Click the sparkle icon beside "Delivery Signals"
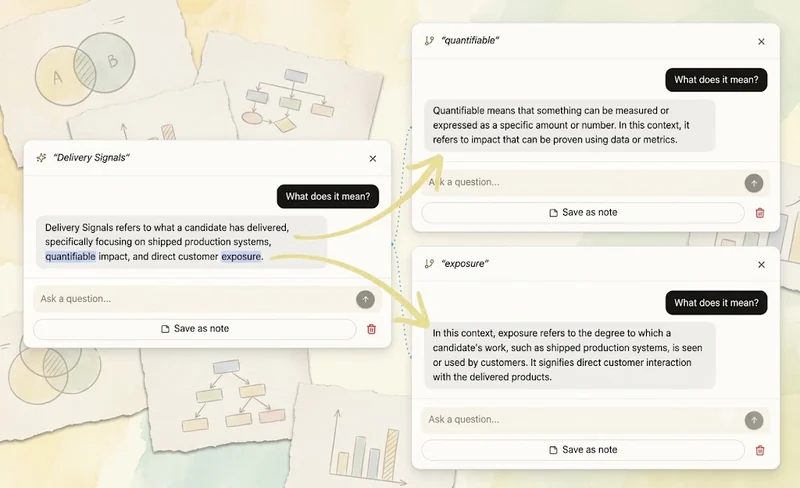Screen dimensions: 800x488 click(x=41, y=158)
